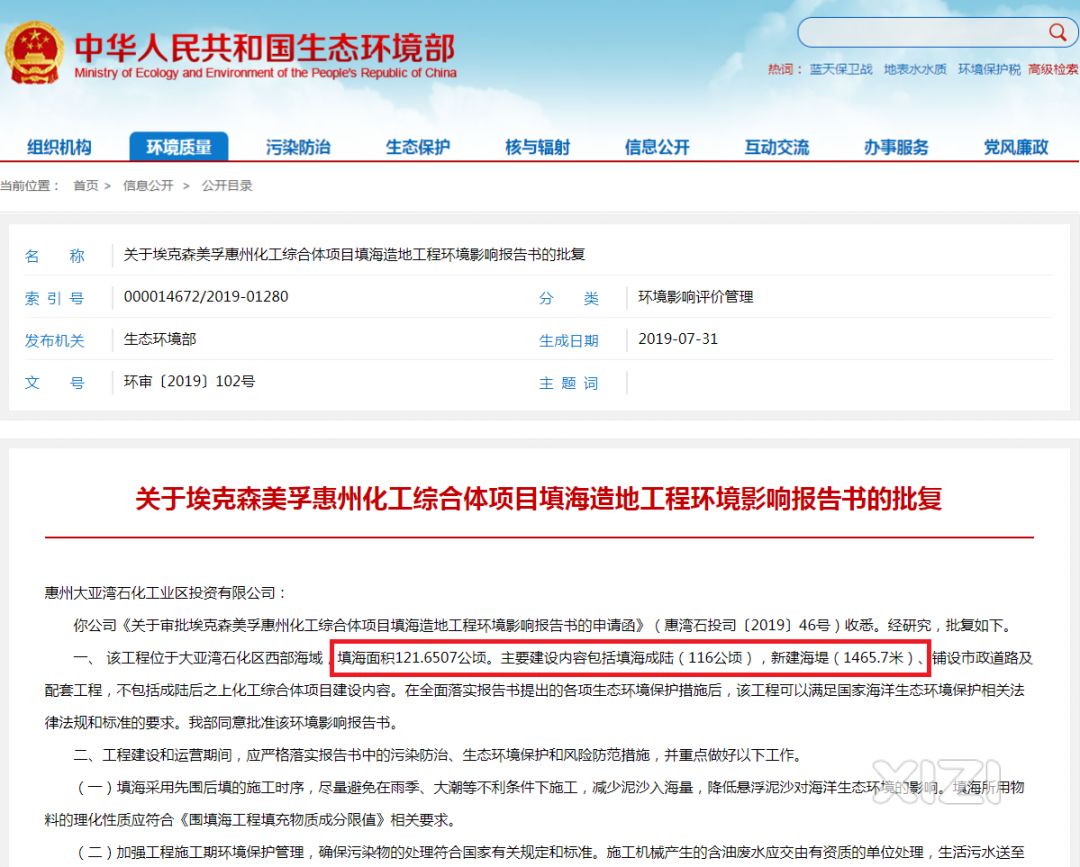Image resolution: width=1080 pixels, height=867 pixels.
Task: Click the text 新建海堤（1465.7米）
Action: 844,658
